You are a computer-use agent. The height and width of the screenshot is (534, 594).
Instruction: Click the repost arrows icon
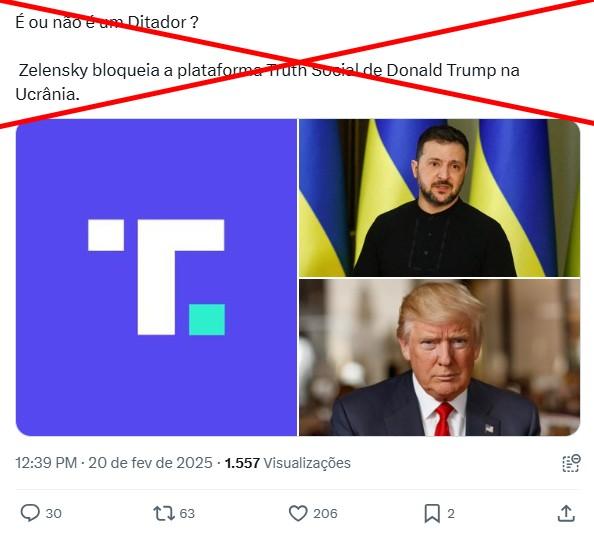pyautogui.click(x=164, y=514)
